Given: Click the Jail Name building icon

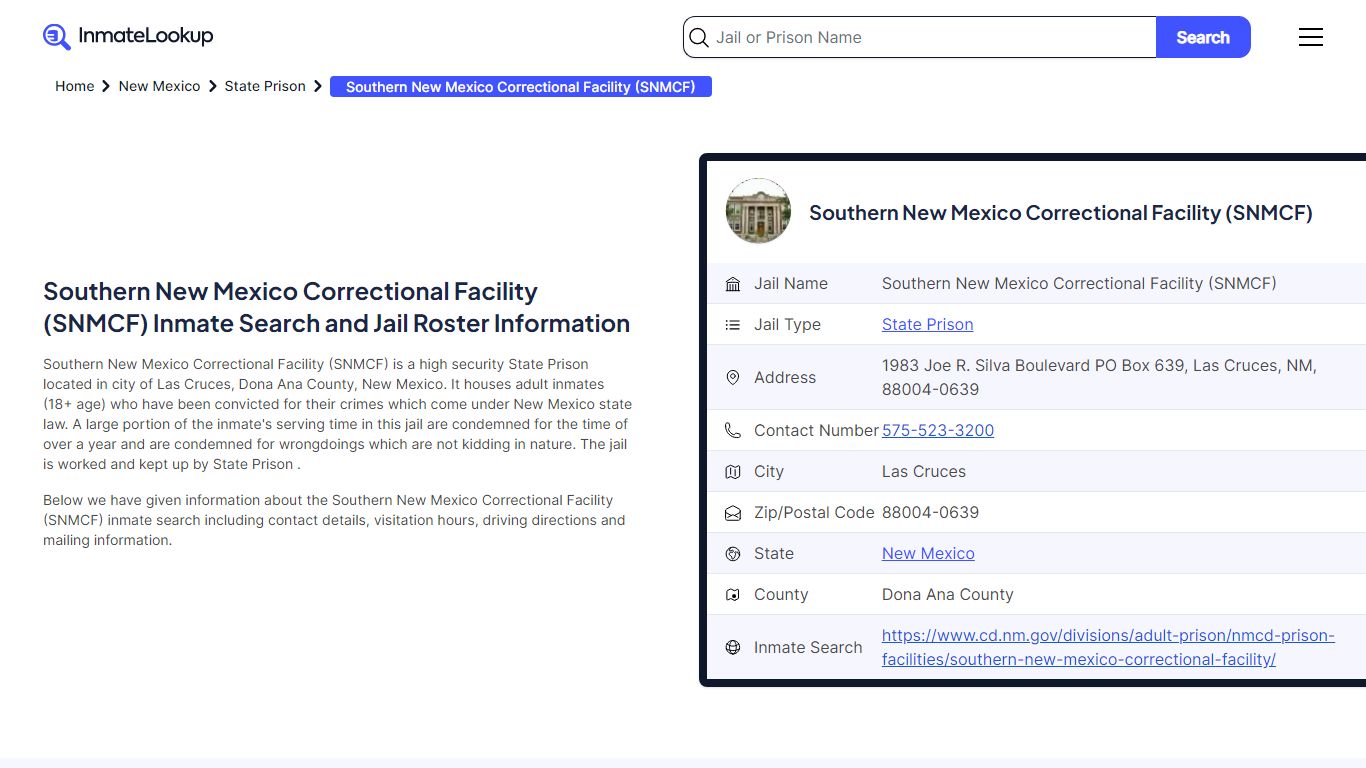Looking at the screenshot, I should point(733,284).
